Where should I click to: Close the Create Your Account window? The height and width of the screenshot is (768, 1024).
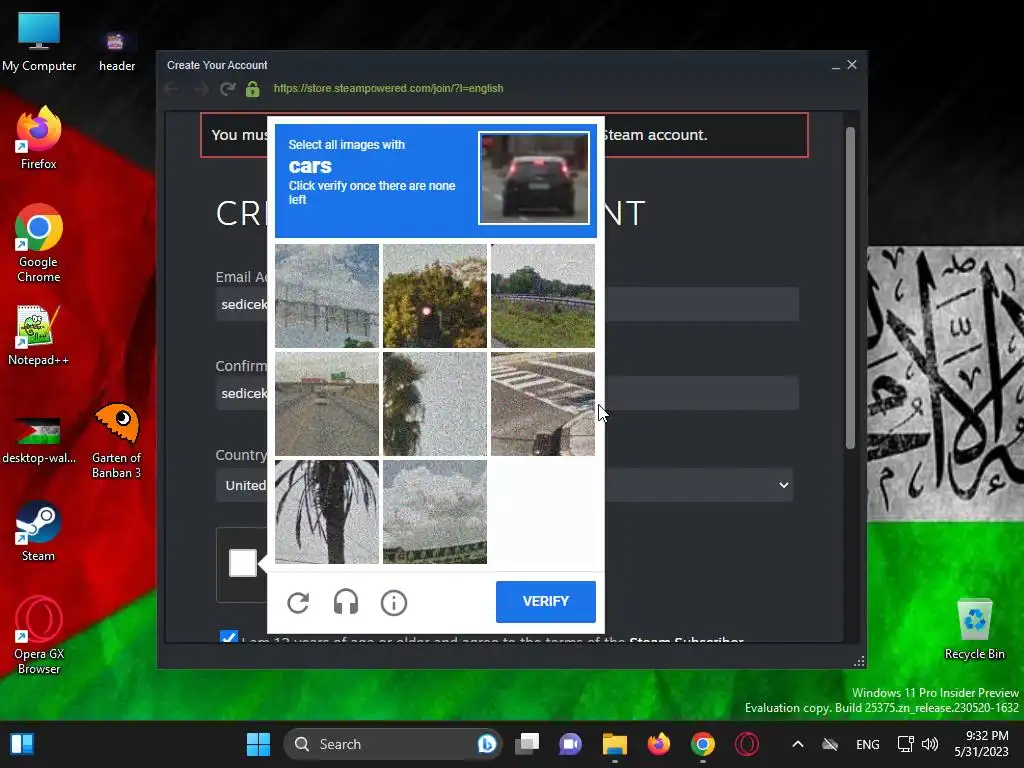(852, 65)
